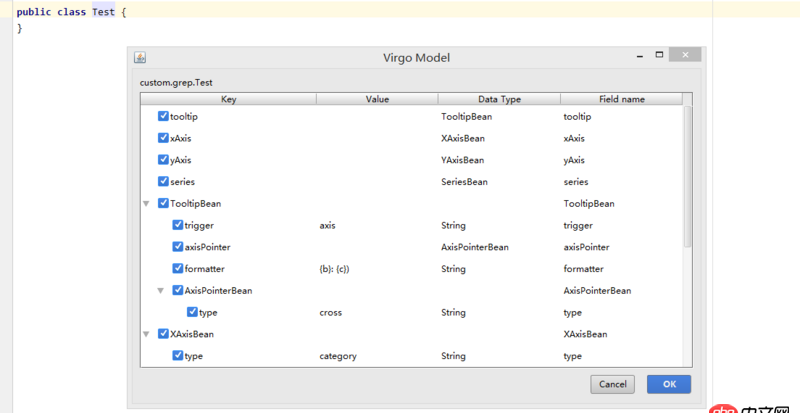
Task: Click the Cancel button
Action: [x=612, y=384]
